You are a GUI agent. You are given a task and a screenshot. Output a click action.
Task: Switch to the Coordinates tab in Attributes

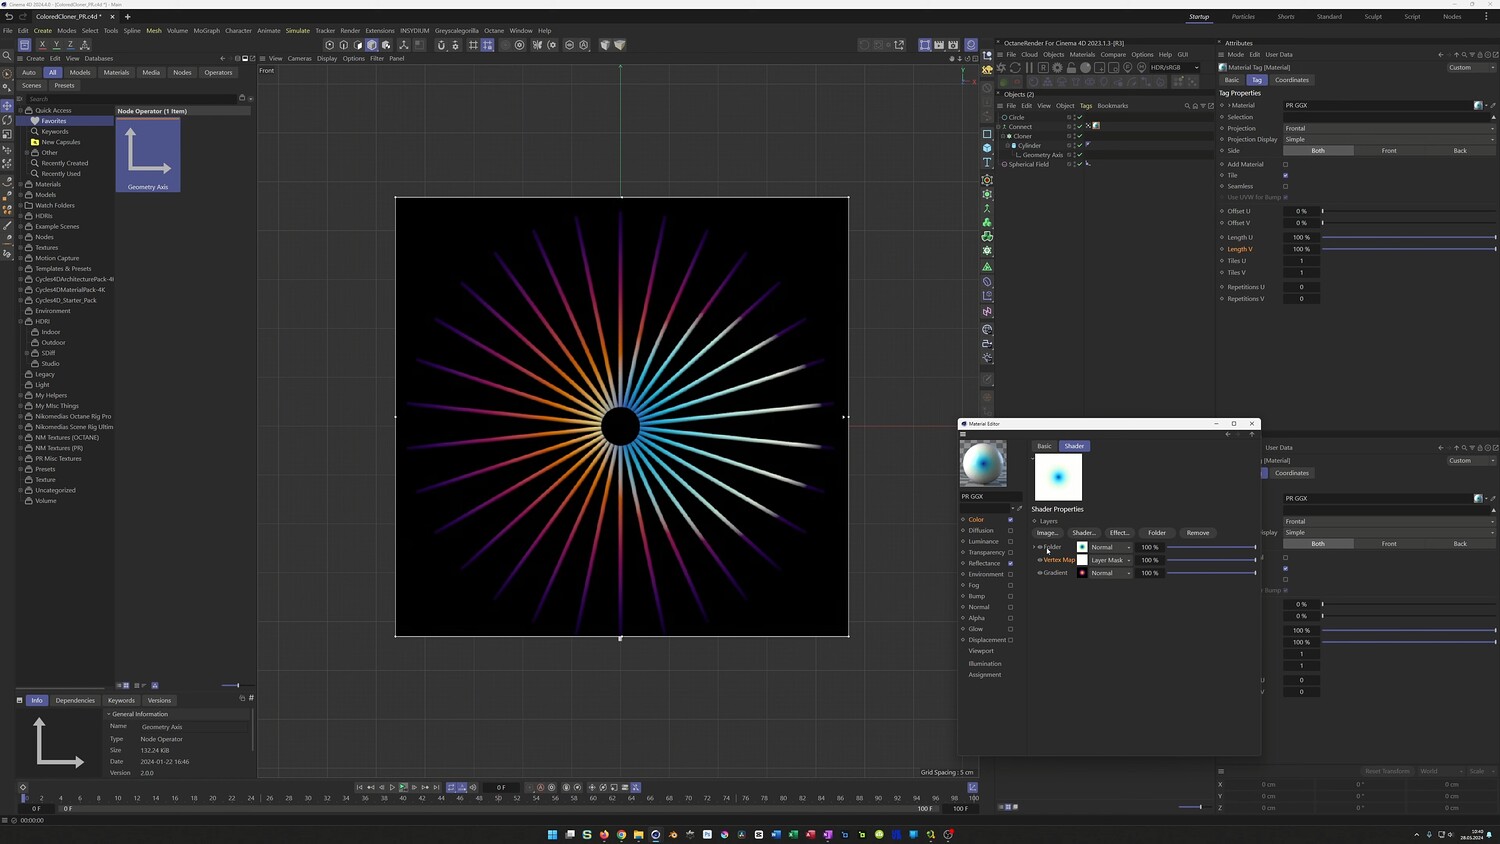[1291, 80]
